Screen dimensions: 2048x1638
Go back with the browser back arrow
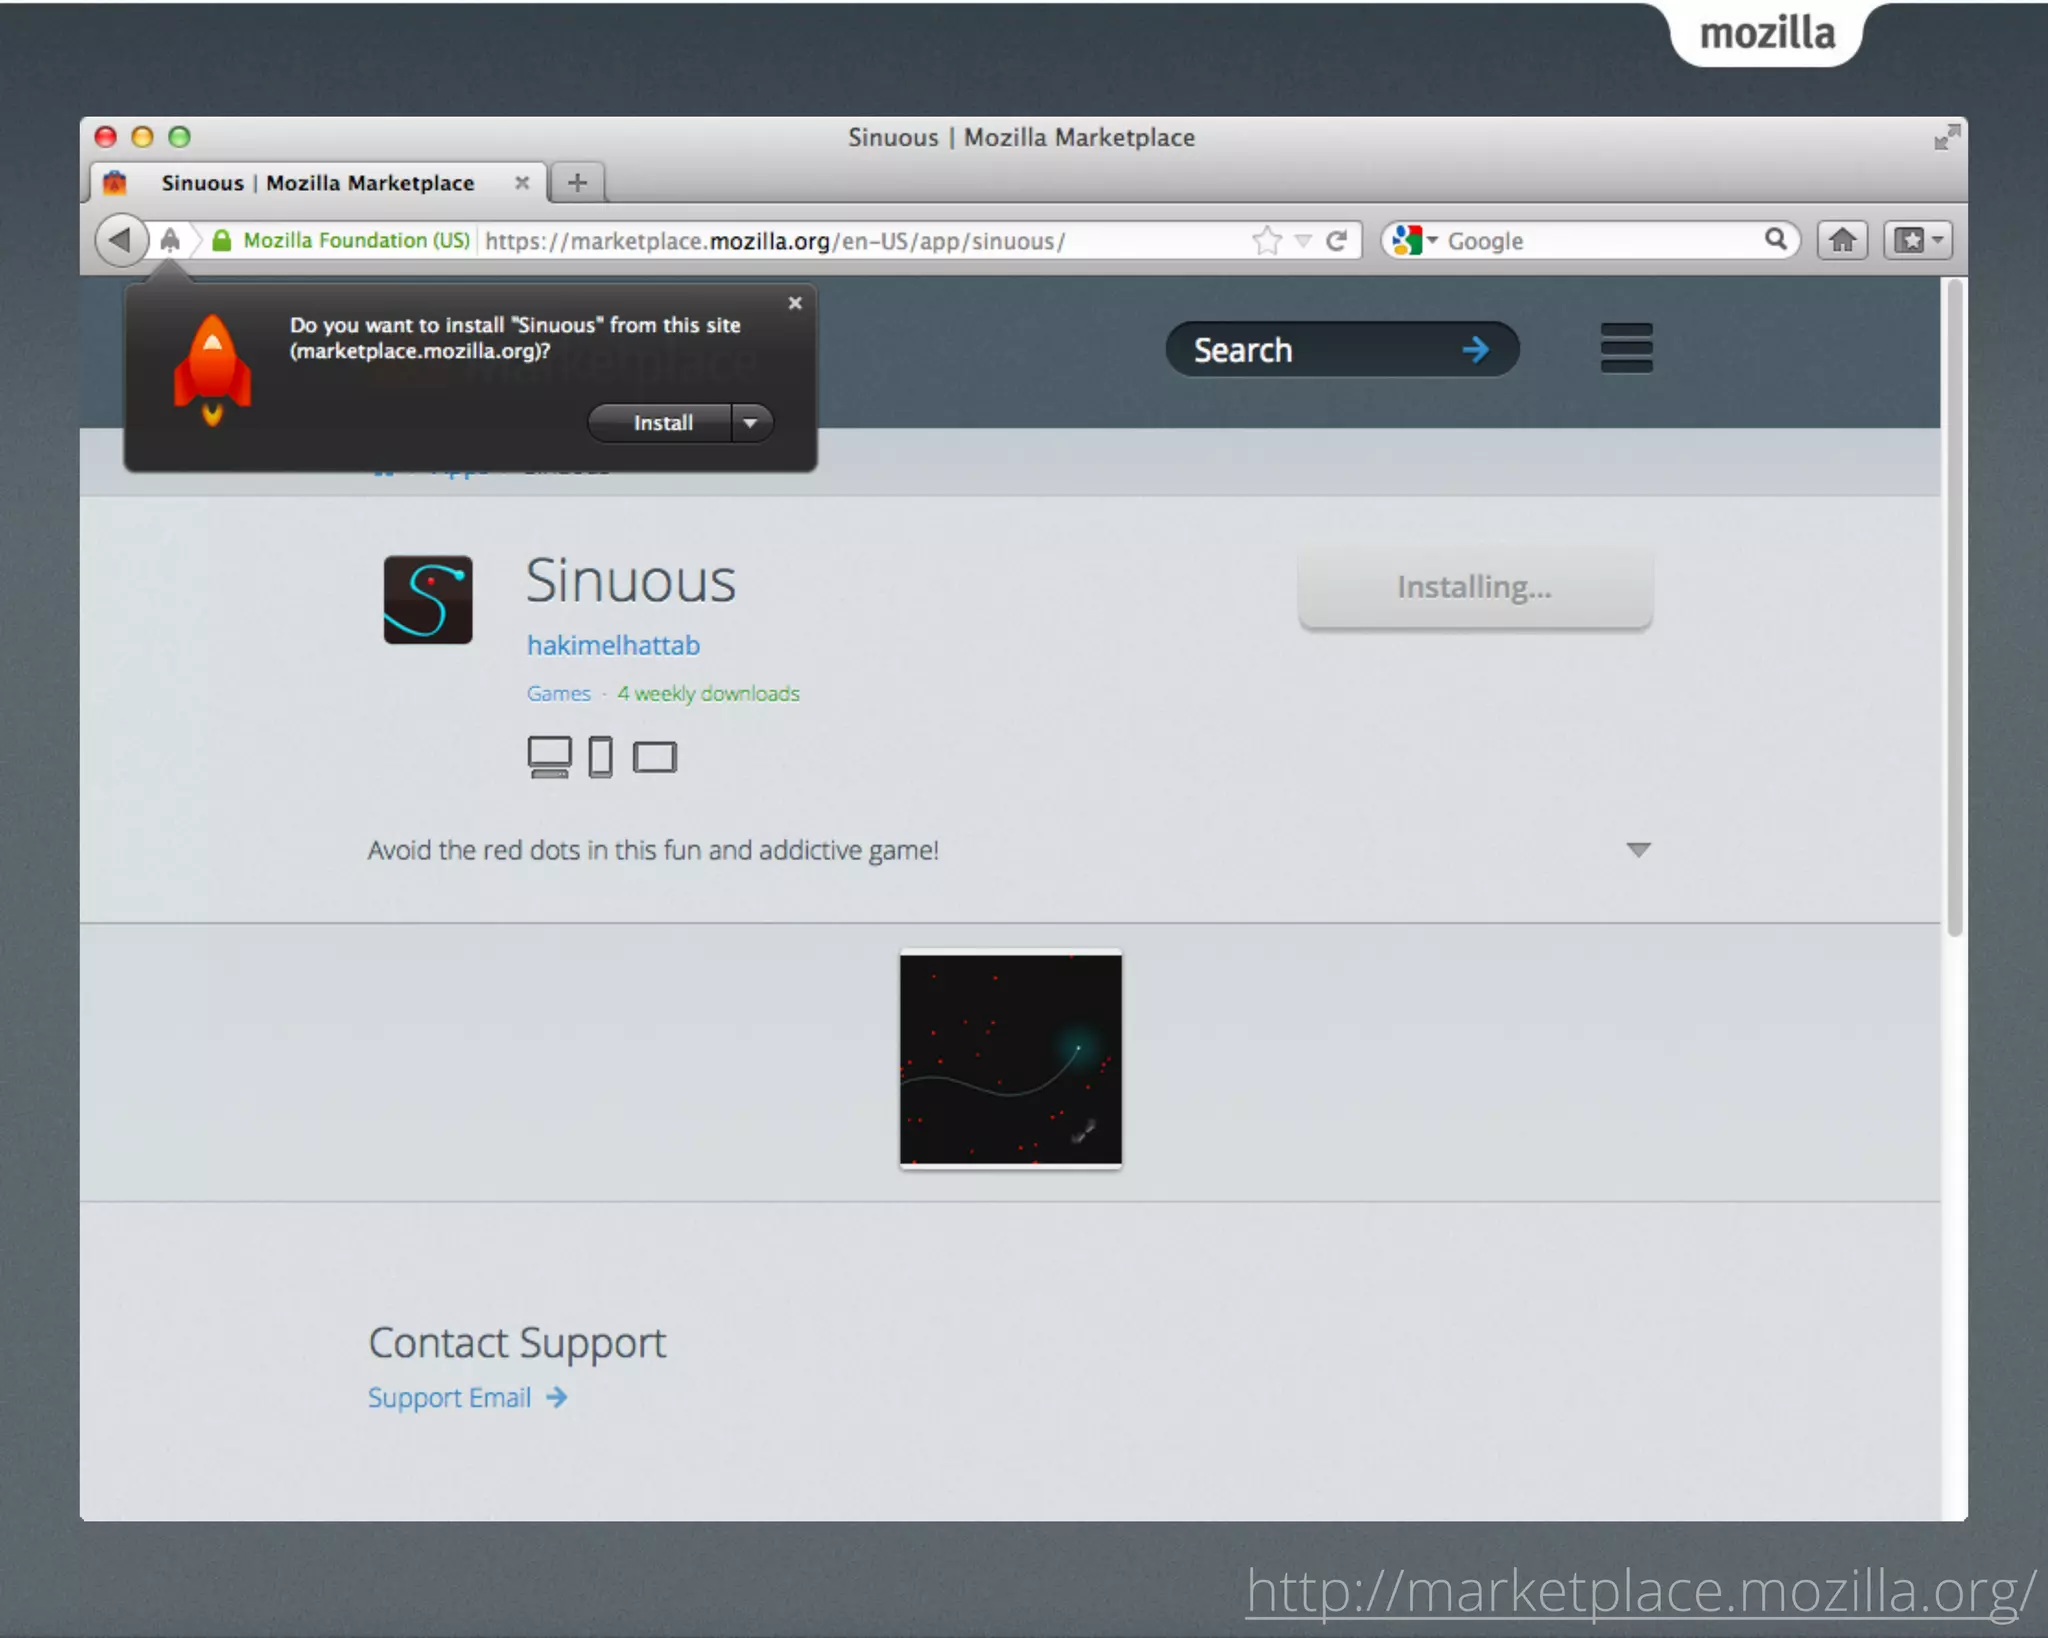[121, 240]
